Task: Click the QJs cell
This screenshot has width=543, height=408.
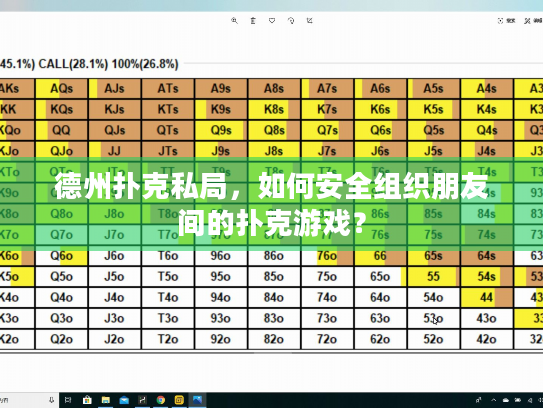Action: tap(115, 130)
